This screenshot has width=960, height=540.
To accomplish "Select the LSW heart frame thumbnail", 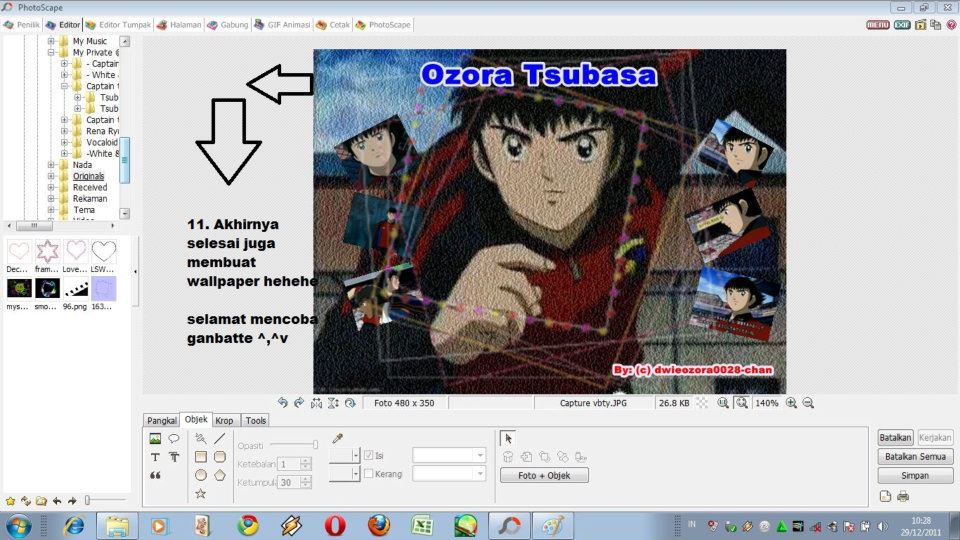I will (x=103, y=251).
